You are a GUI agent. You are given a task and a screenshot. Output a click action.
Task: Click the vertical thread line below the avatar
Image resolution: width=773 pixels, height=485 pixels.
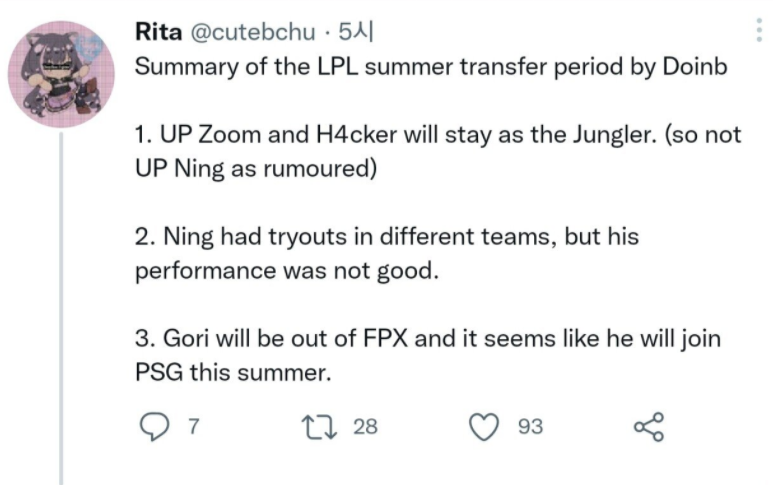pos(63,300)
